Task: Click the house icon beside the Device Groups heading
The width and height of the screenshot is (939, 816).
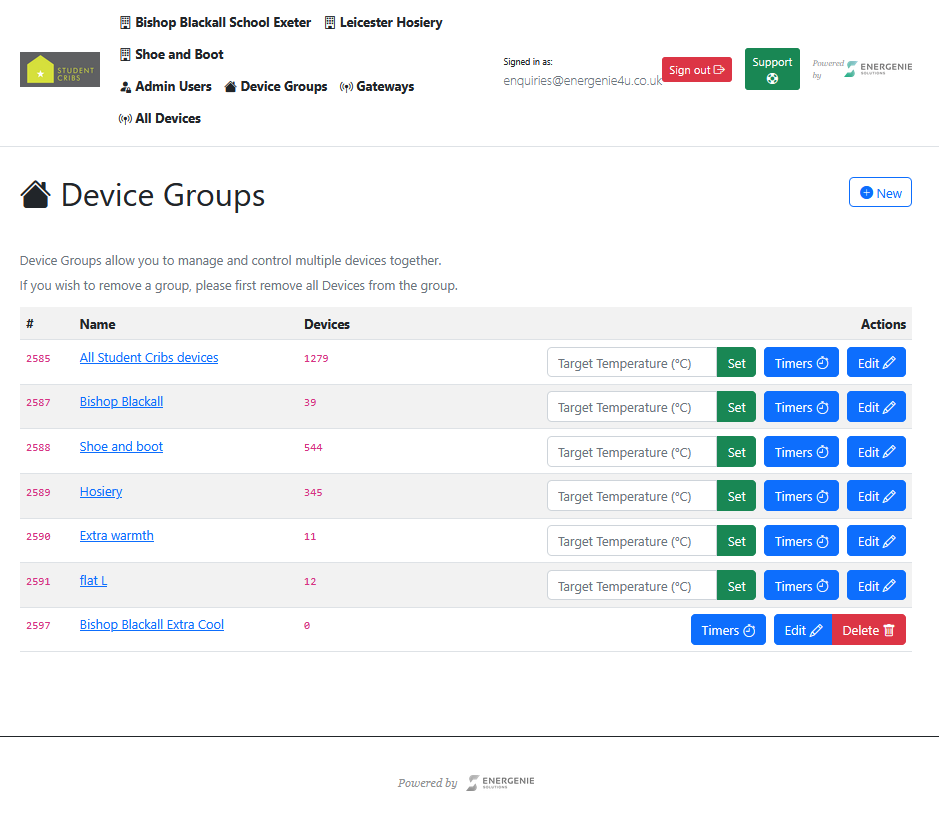Action: [x=35, y=195]
